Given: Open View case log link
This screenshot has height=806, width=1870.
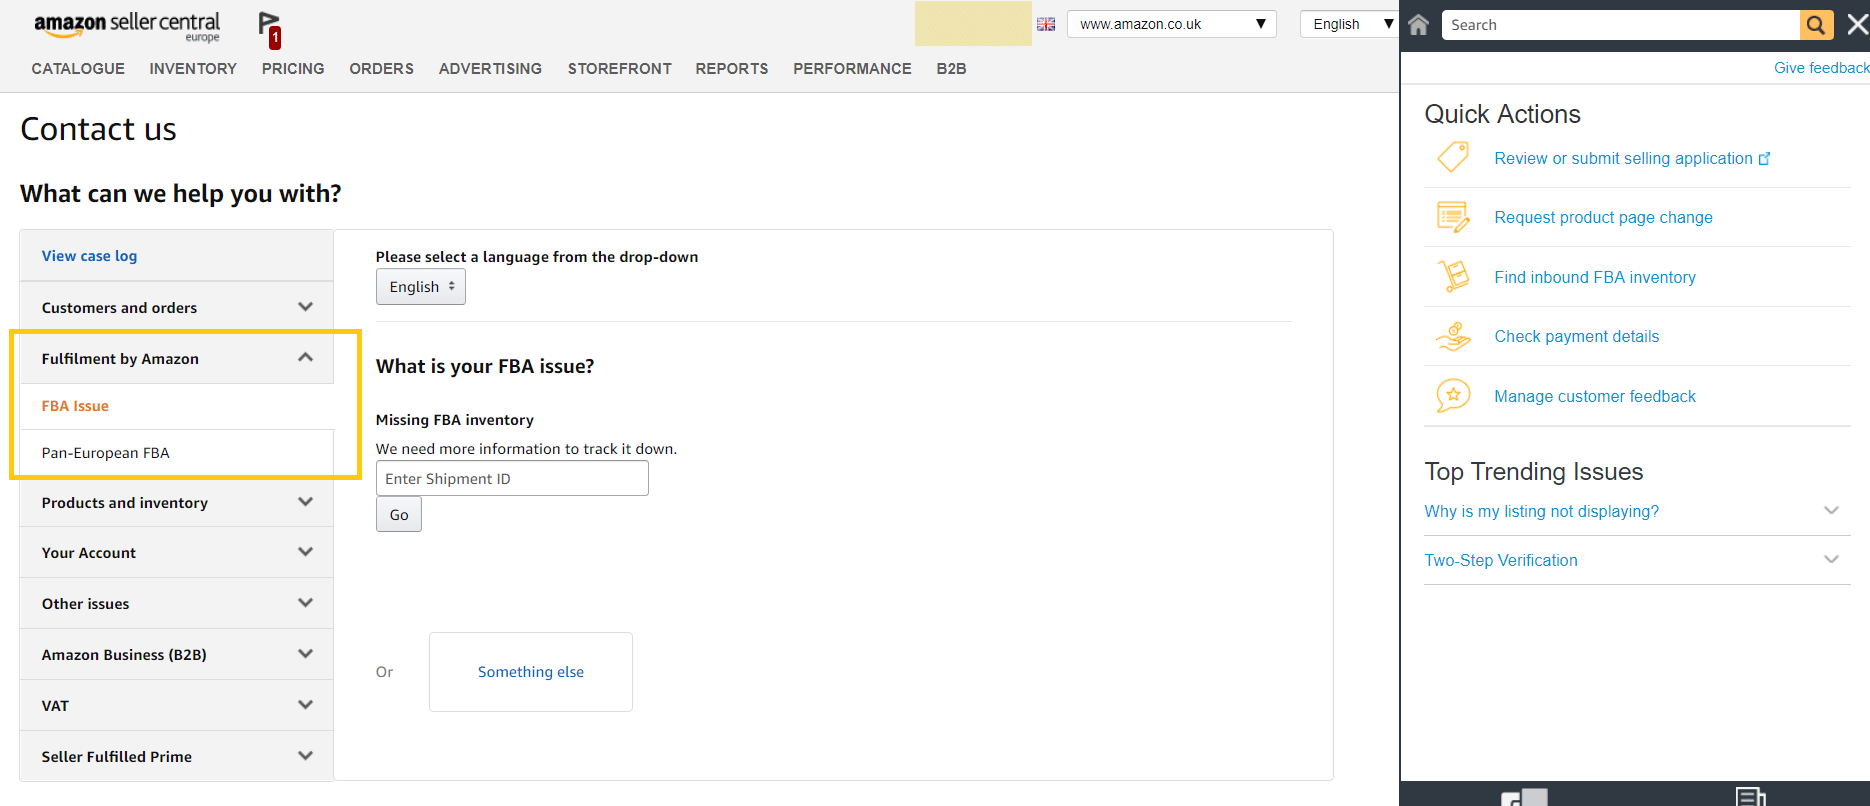Looking at the screenshot, I should click(x=89, y=256).
